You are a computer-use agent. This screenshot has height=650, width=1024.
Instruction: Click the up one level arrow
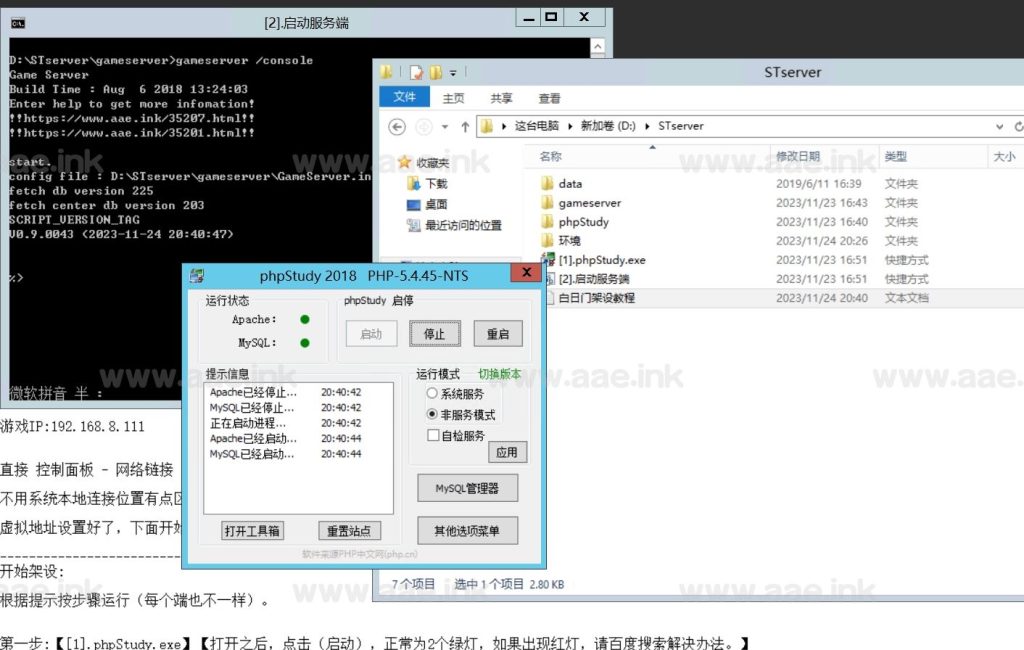(465, 127)
